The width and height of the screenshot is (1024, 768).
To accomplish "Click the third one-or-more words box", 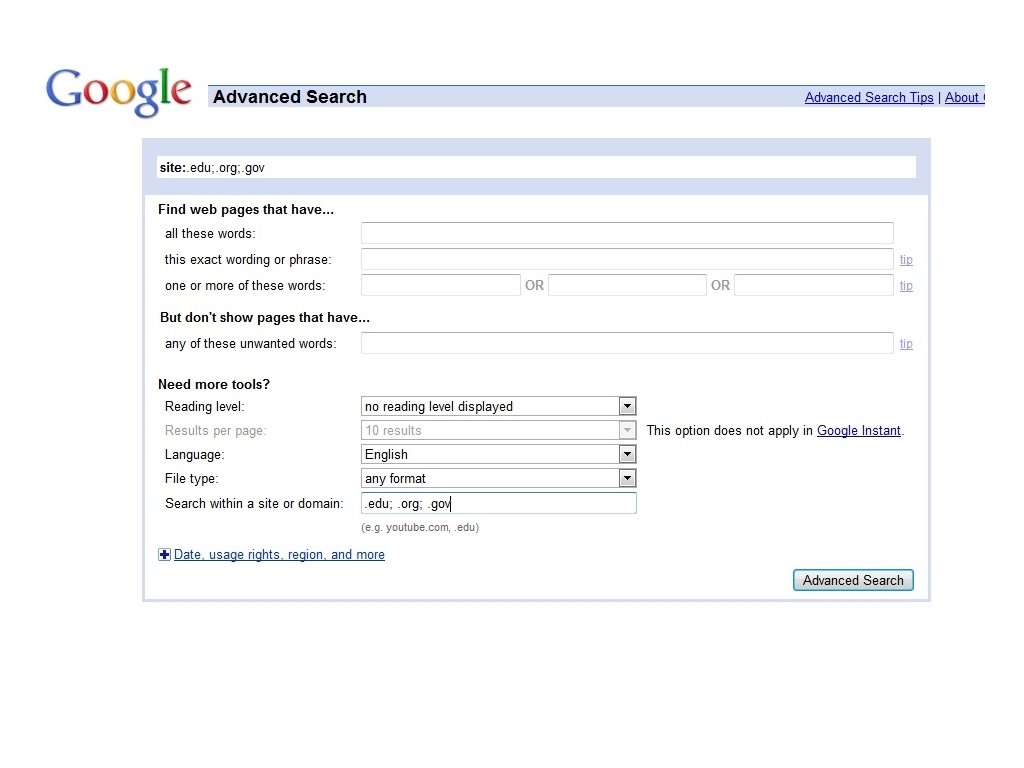I will pyautogui.click(x=813, y=285).
